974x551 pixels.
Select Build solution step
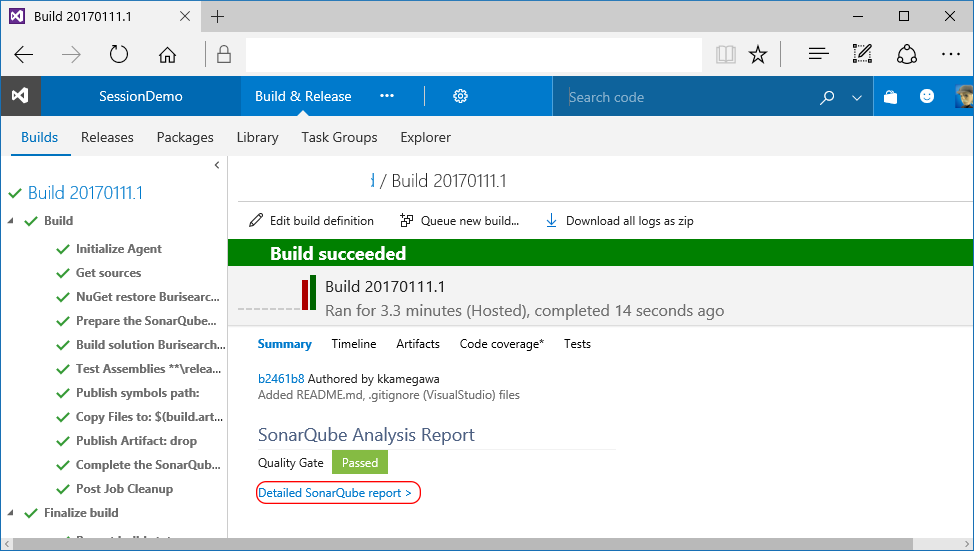pyautogui.click(x=150, y=345)
